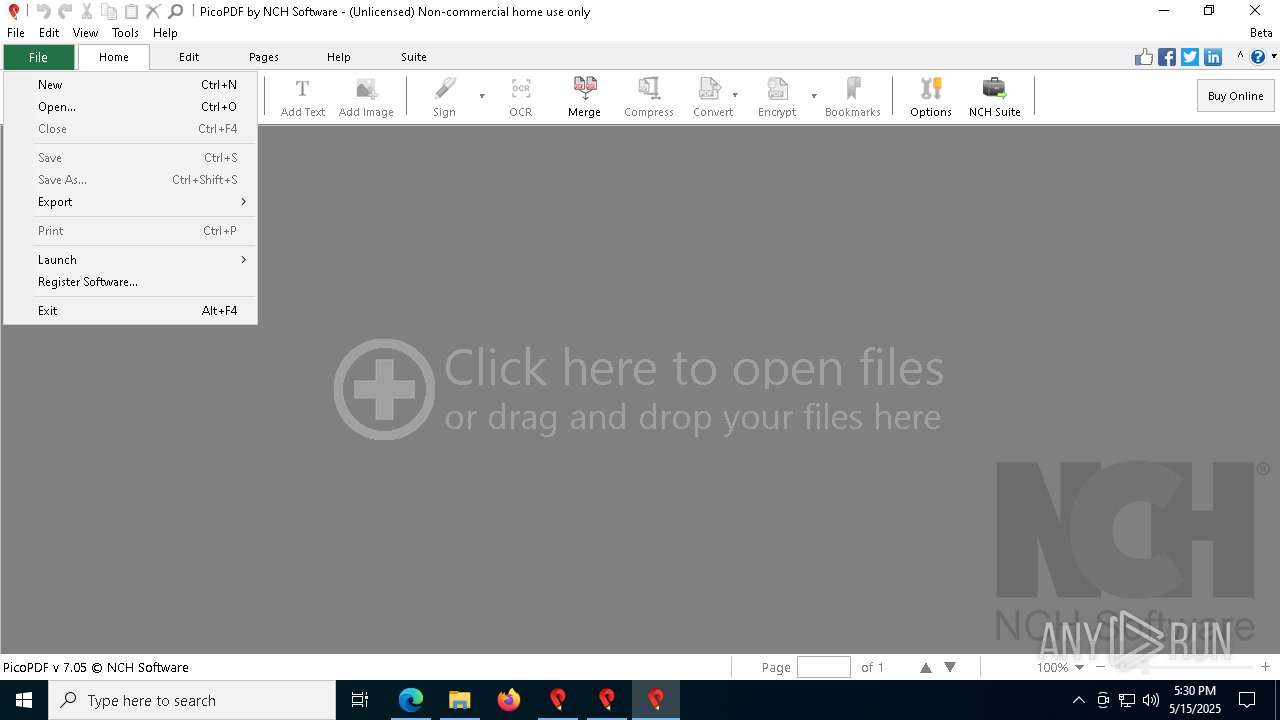The image size is (1280, 720).
Task: Select the Sign tool
Action: pos(444,98)
